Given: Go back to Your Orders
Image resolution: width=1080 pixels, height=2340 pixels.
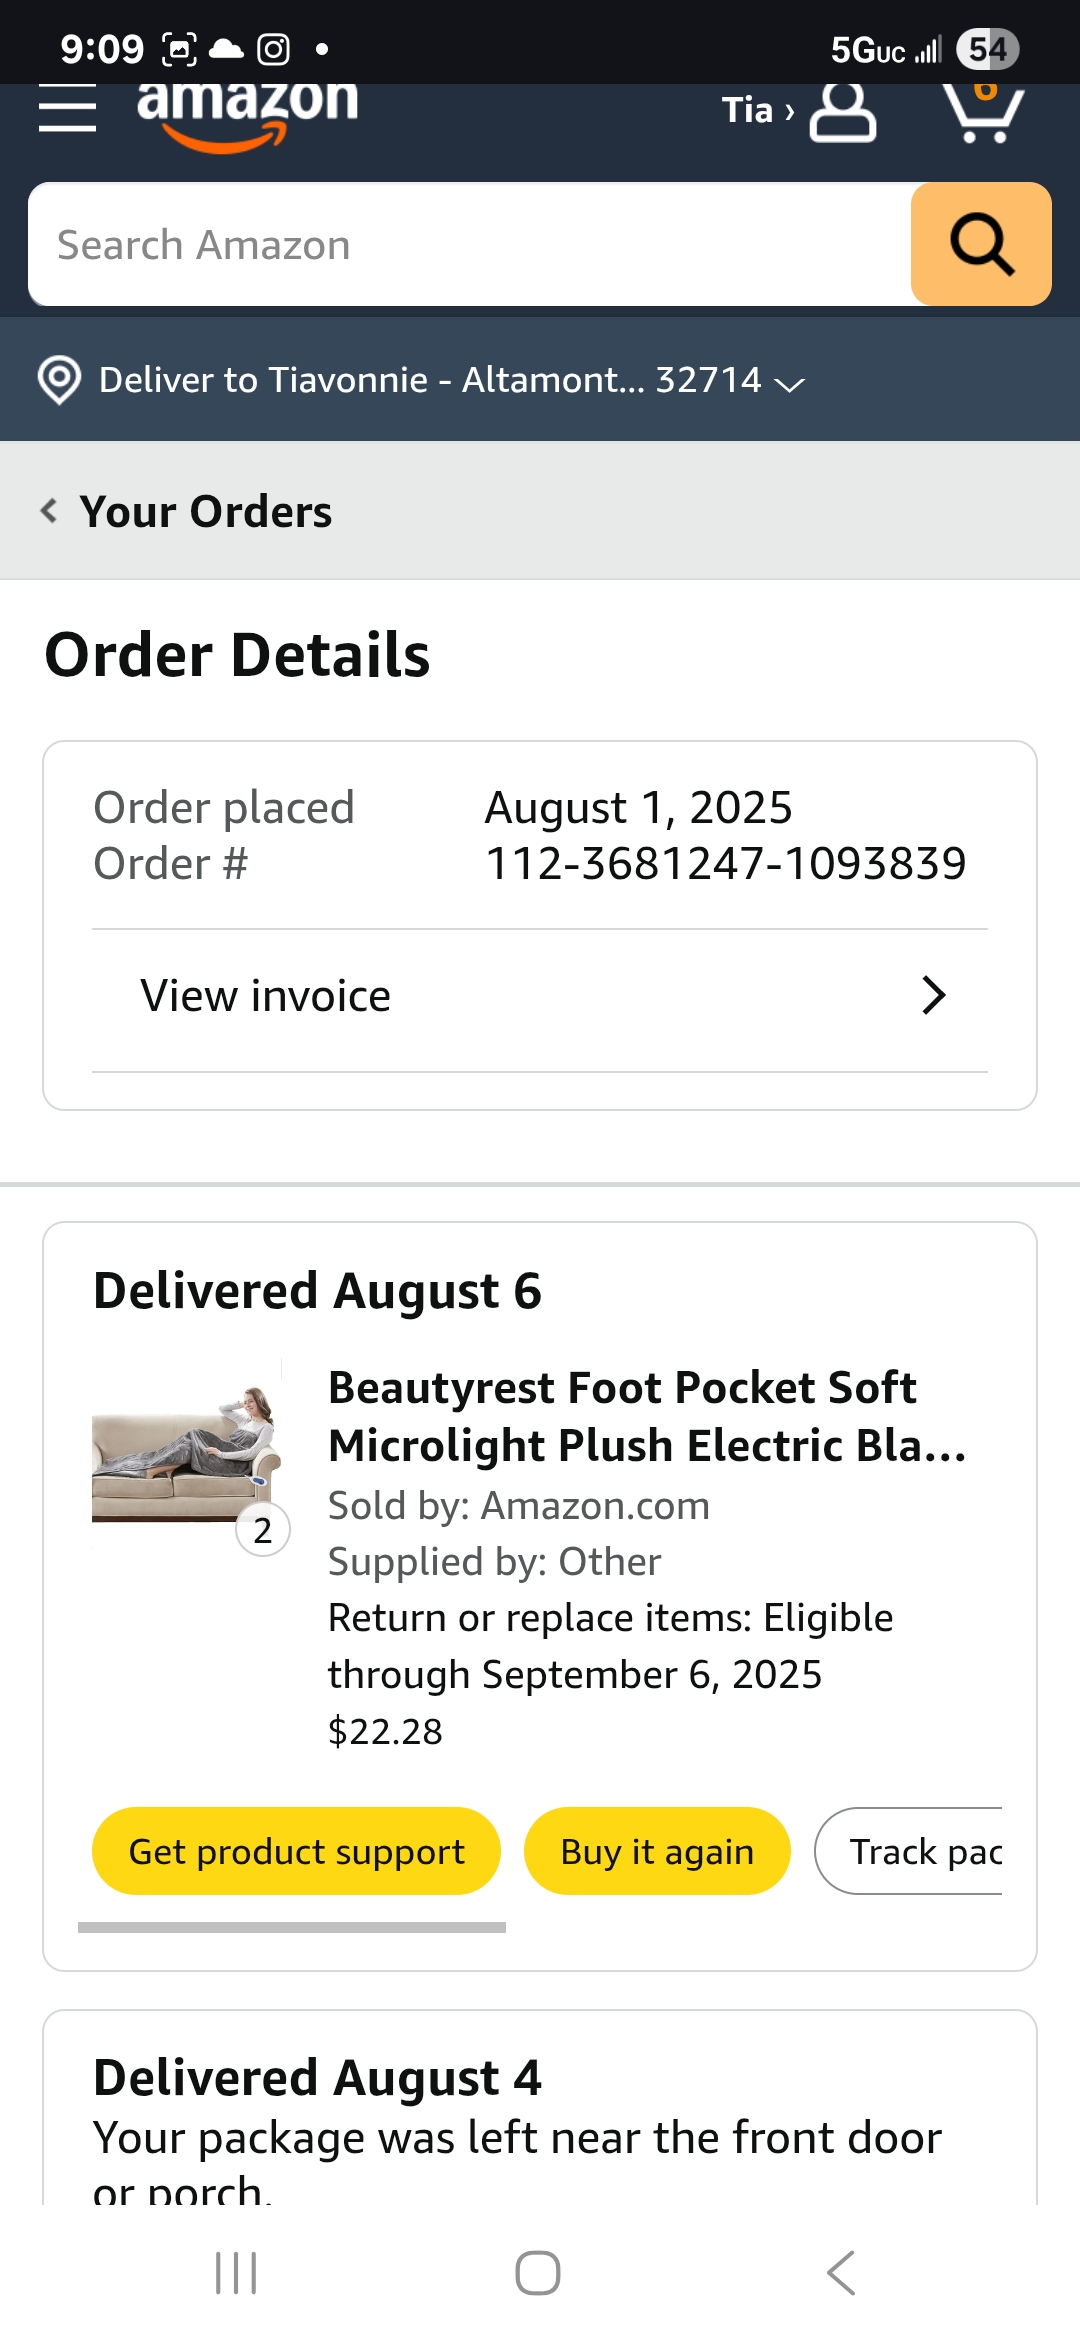Looking at the screenshot, I should tap(205, 511).
